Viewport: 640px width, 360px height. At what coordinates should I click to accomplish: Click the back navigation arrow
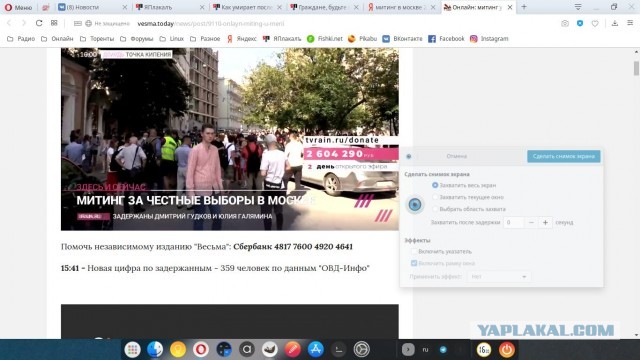(9, 23)
